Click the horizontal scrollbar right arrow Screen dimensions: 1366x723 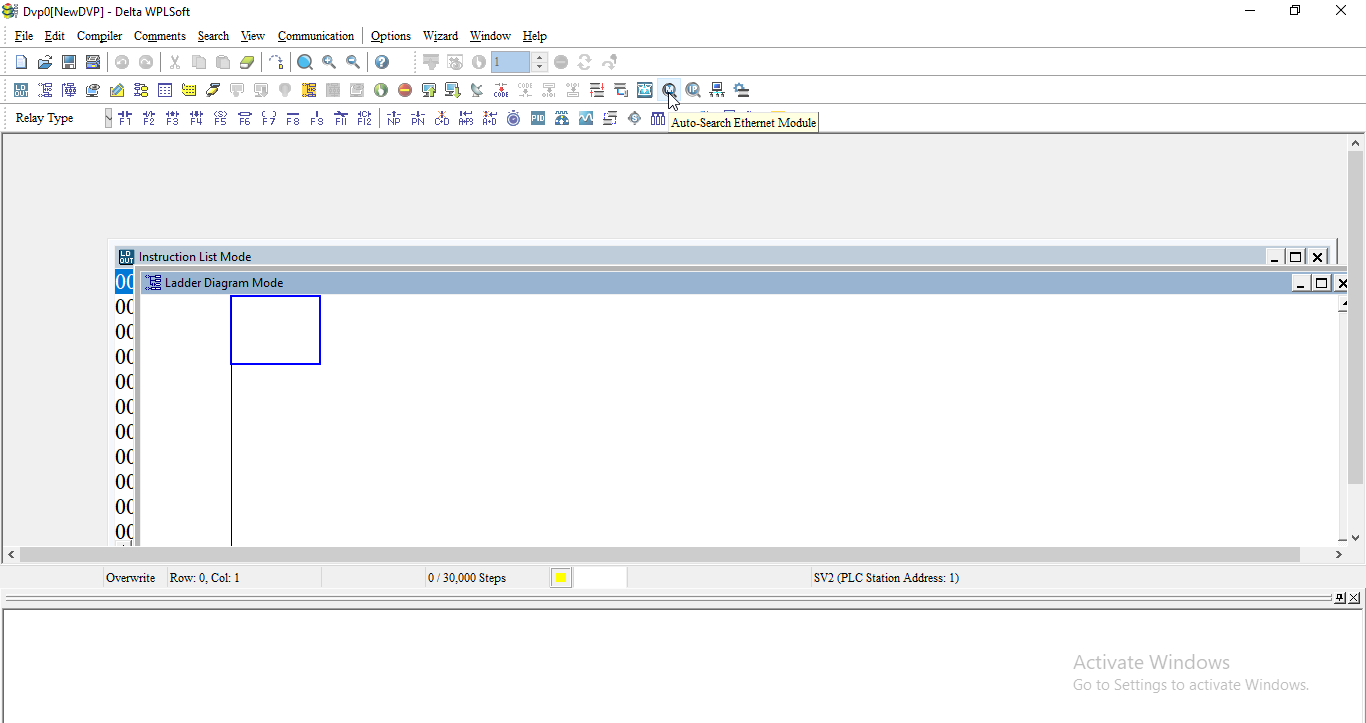point(1339,554)
